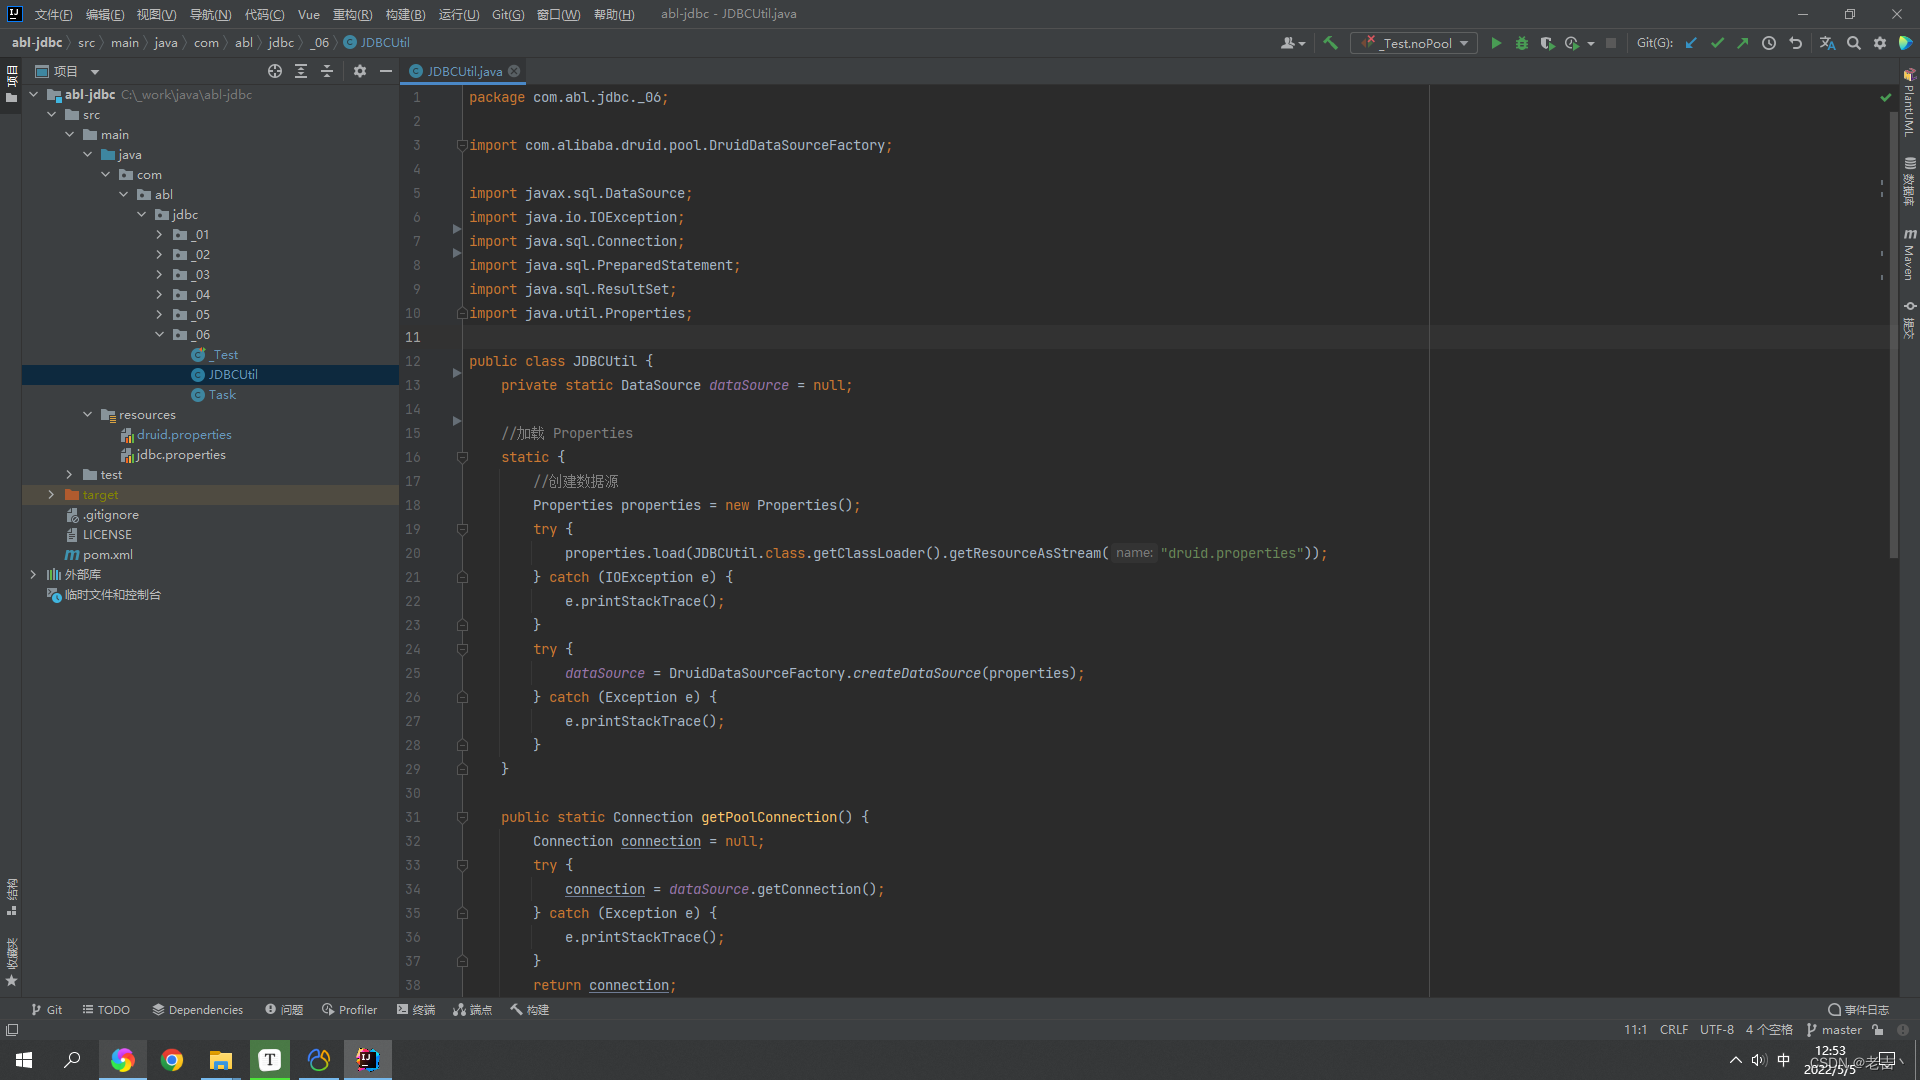Expand the _01 package folder
The height and width of the screenshot is (1080, 1920).
click(159, 234)
